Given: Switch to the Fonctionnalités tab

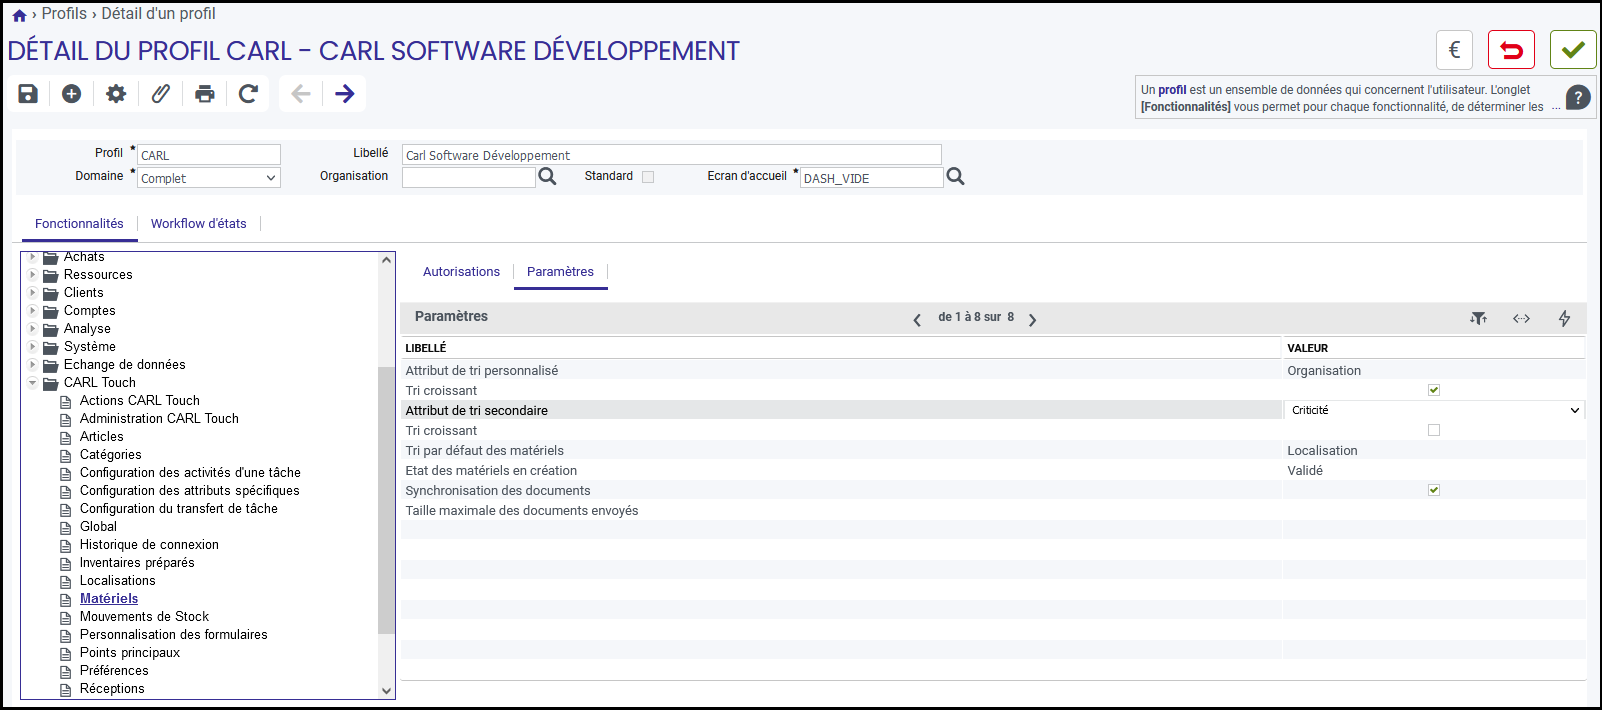Looking at the screenshot, I should pyautogui.click(x=79, y=224).
